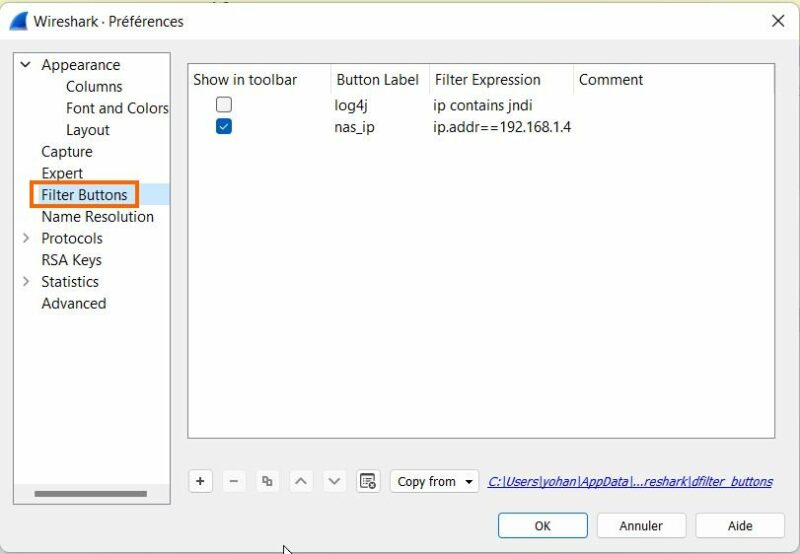Copy the selected filter entry icon
The width and height of the screenshot is (800, 554).
click(267, 481)
